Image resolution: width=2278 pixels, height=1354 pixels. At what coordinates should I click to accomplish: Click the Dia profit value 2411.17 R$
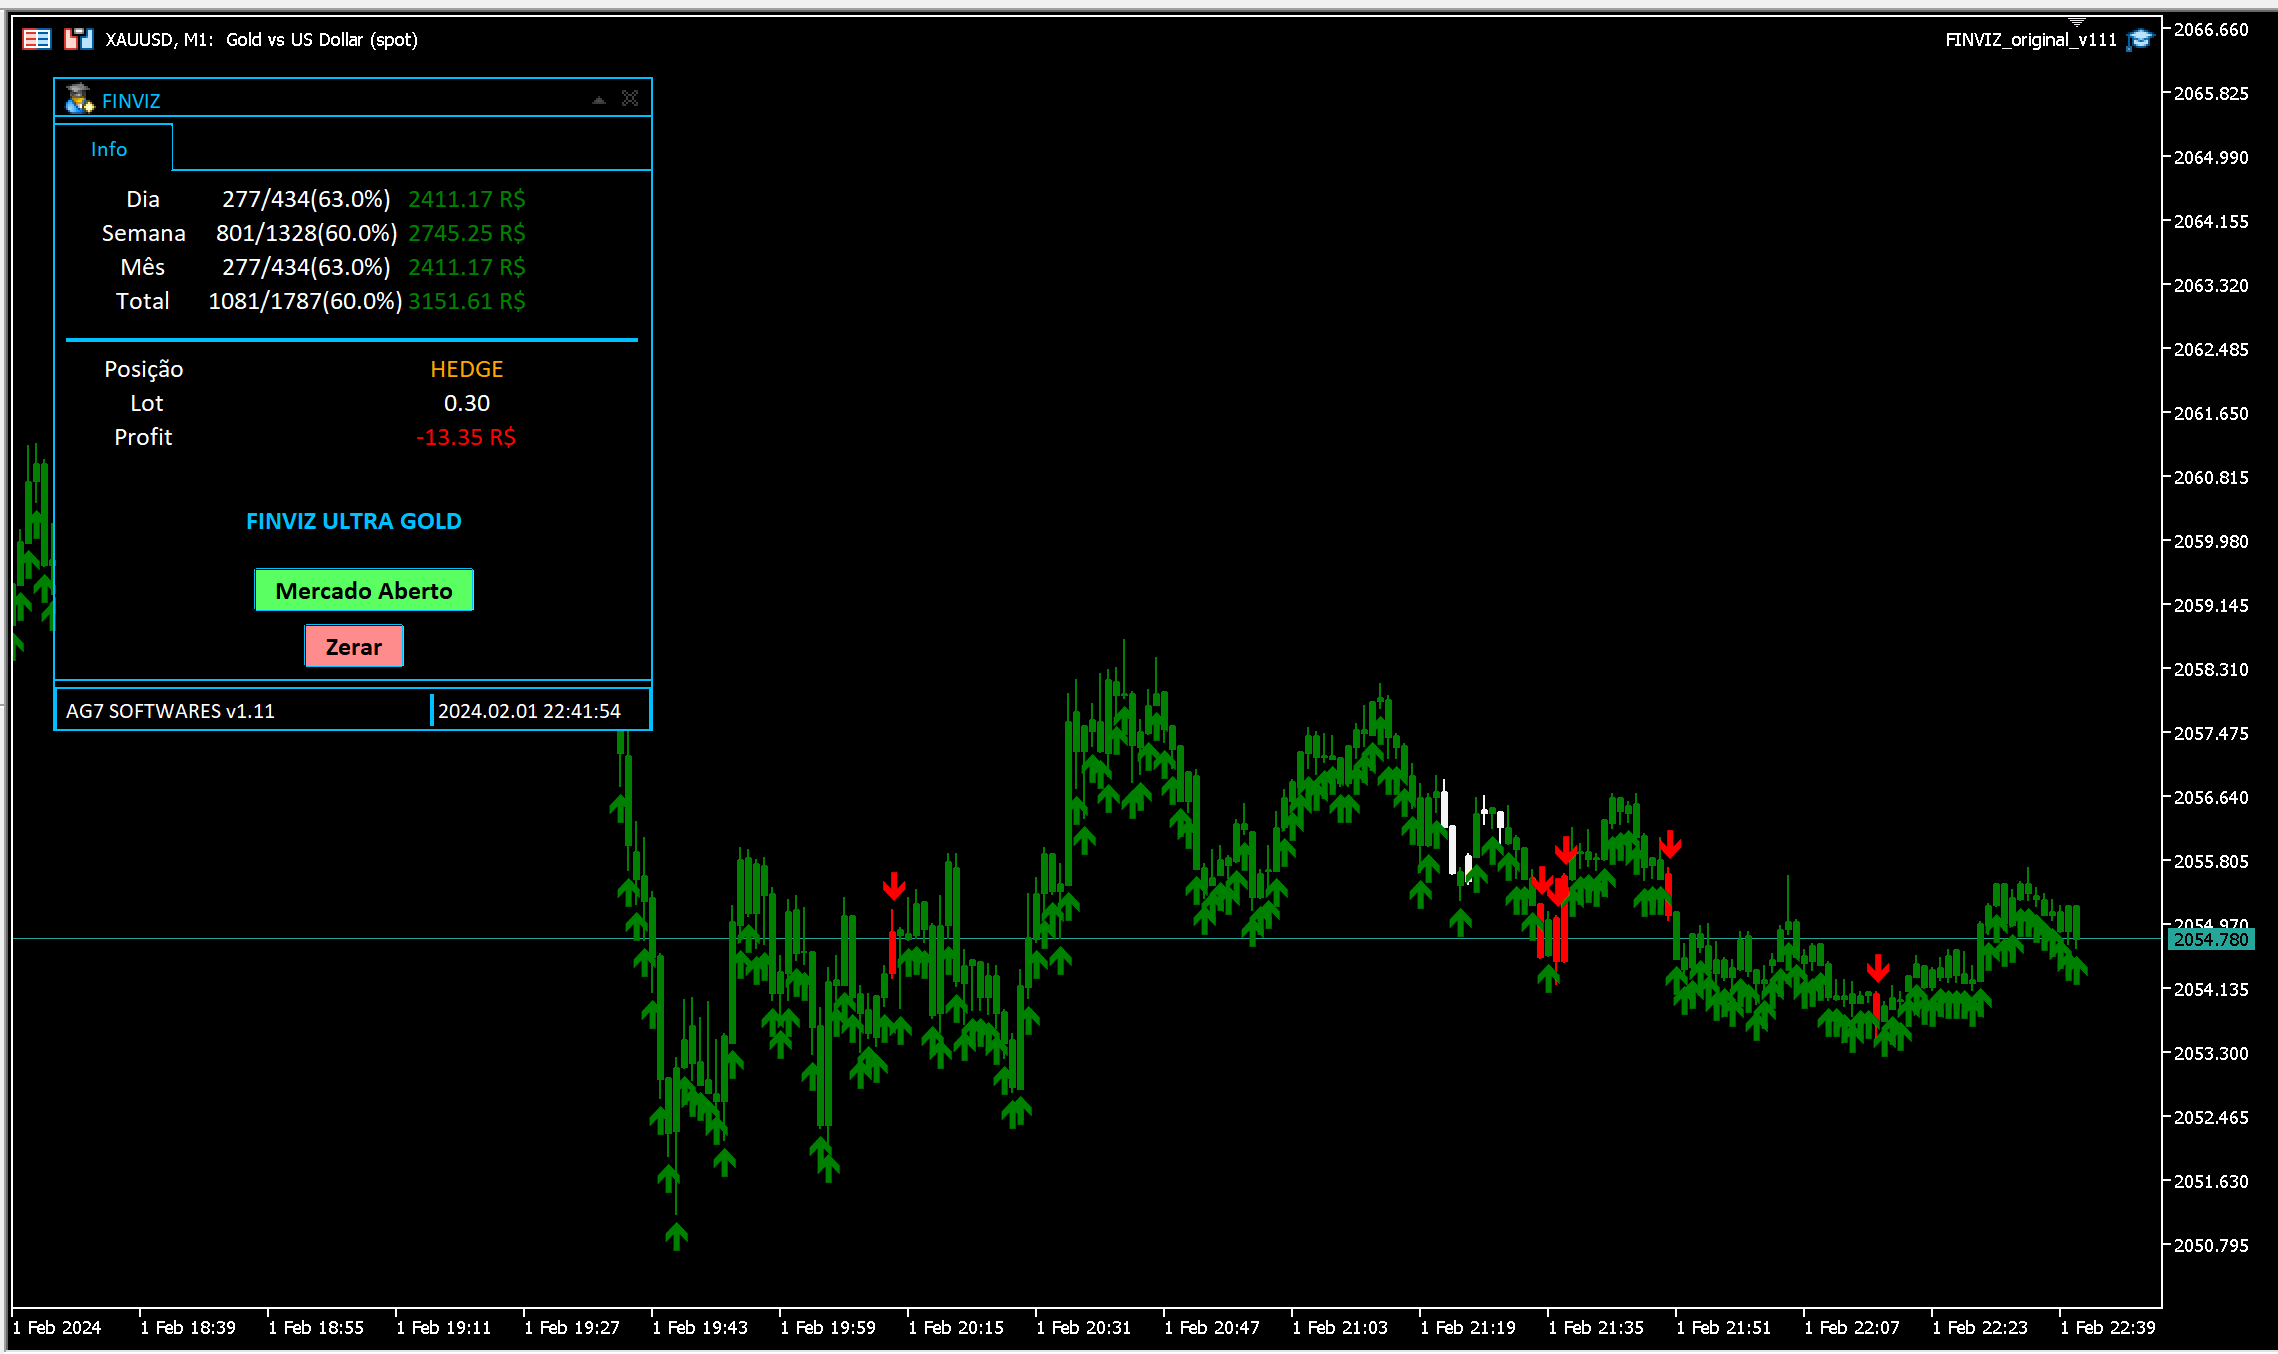tap(466, 199)
